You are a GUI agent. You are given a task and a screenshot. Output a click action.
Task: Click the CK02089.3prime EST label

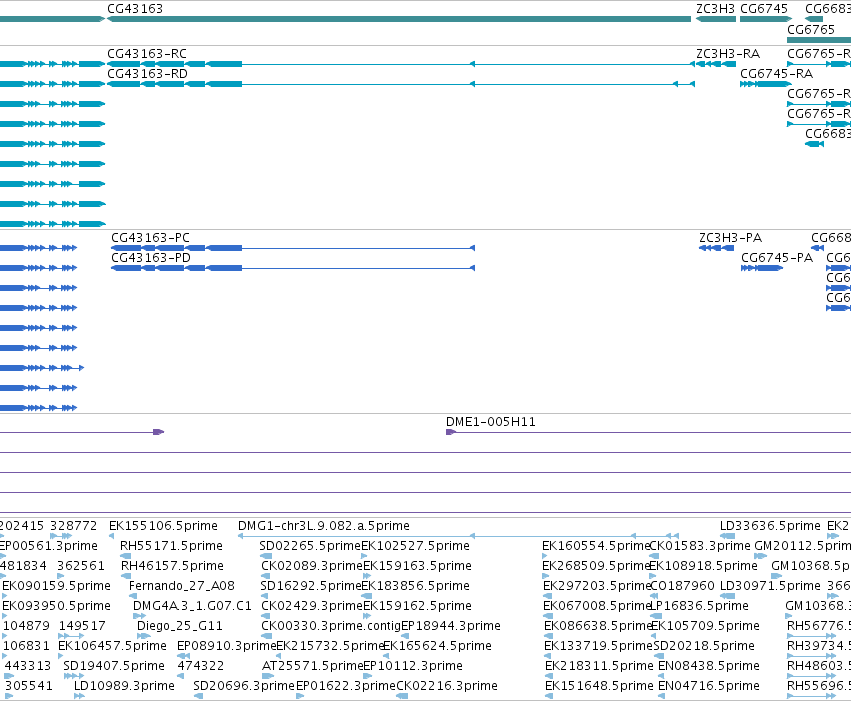click(312, 566)
